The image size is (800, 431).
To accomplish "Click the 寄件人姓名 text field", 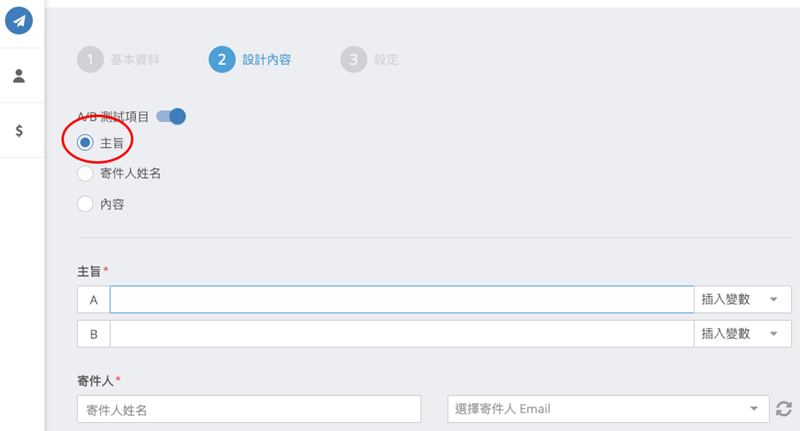I will coord(249,409).
